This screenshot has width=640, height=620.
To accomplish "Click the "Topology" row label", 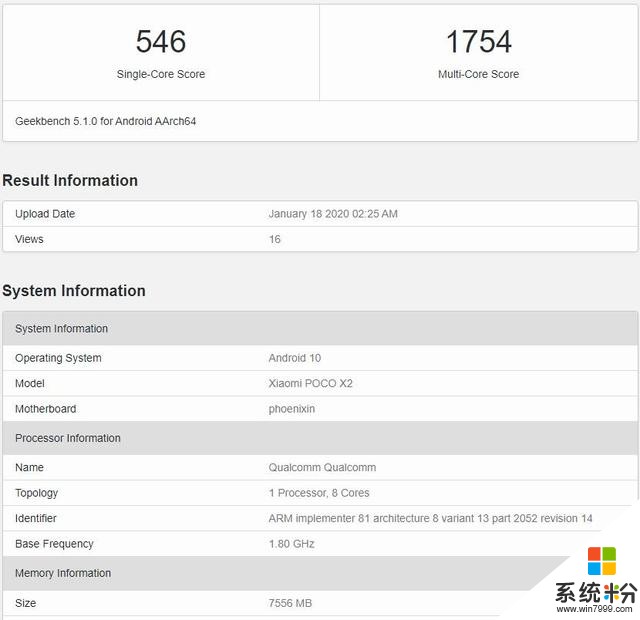I will [x=36, y=493].
